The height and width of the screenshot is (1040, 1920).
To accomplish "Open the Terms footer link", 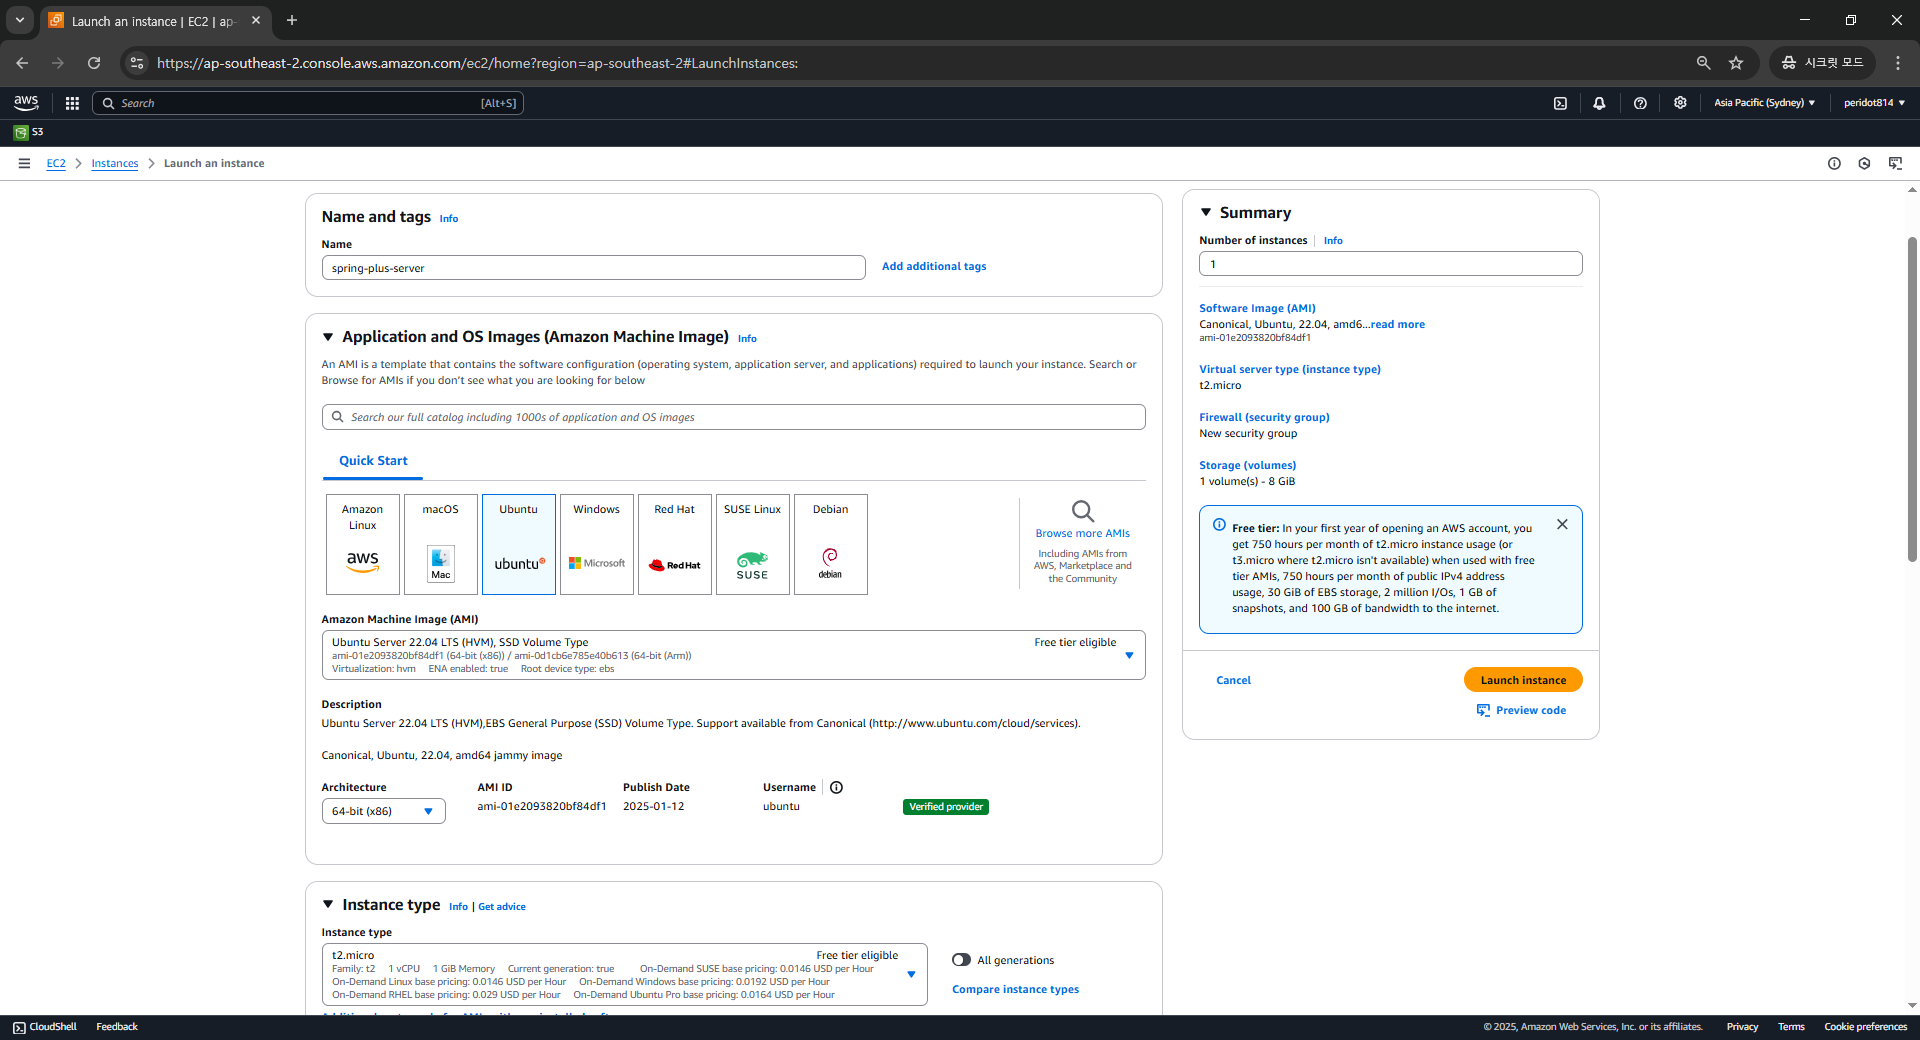I will click(x=1791, y=1027).
